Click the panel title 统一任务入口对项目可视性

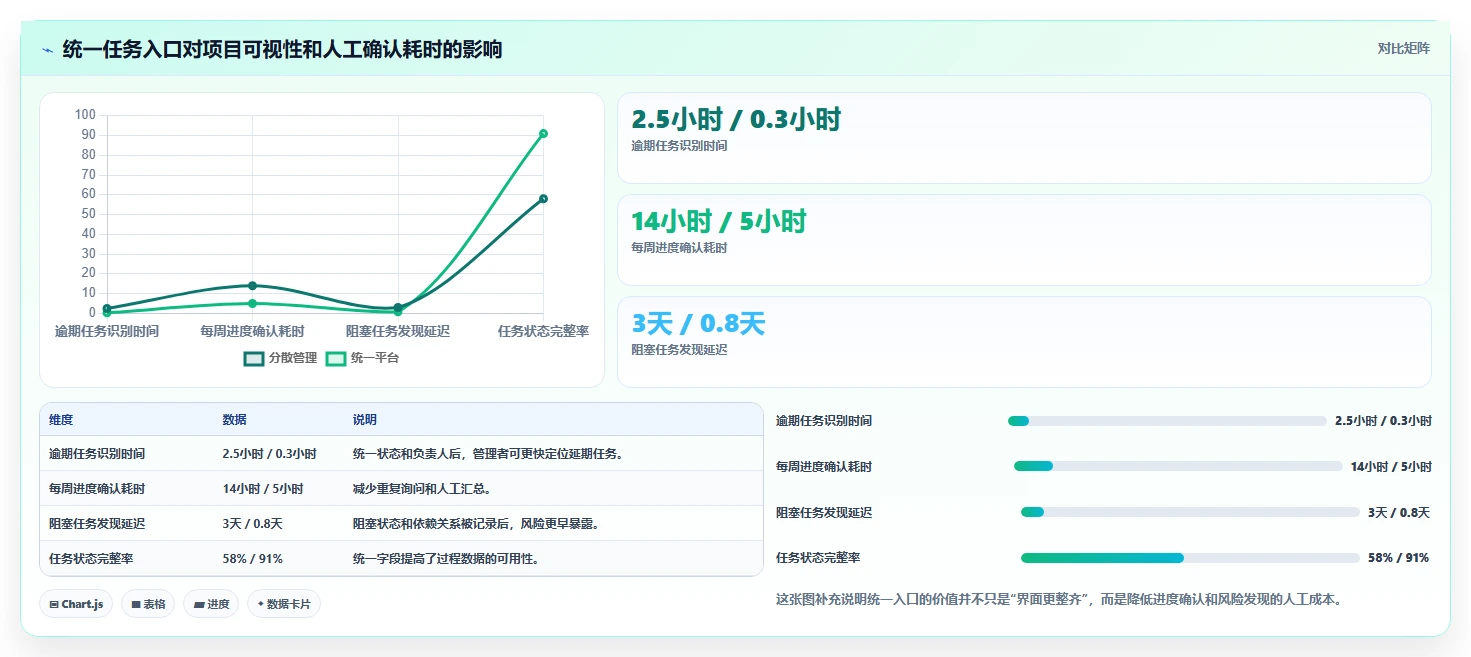pos(283,49)
